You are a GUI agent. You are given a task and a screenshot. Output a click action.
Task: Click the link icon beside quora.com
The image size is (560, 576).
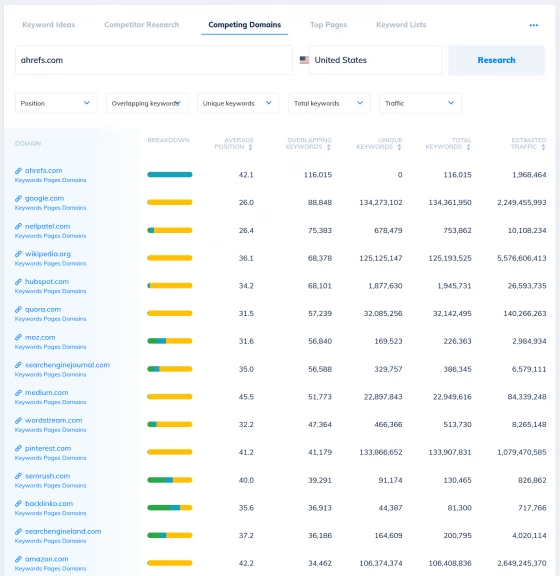[x=18, y=309]
